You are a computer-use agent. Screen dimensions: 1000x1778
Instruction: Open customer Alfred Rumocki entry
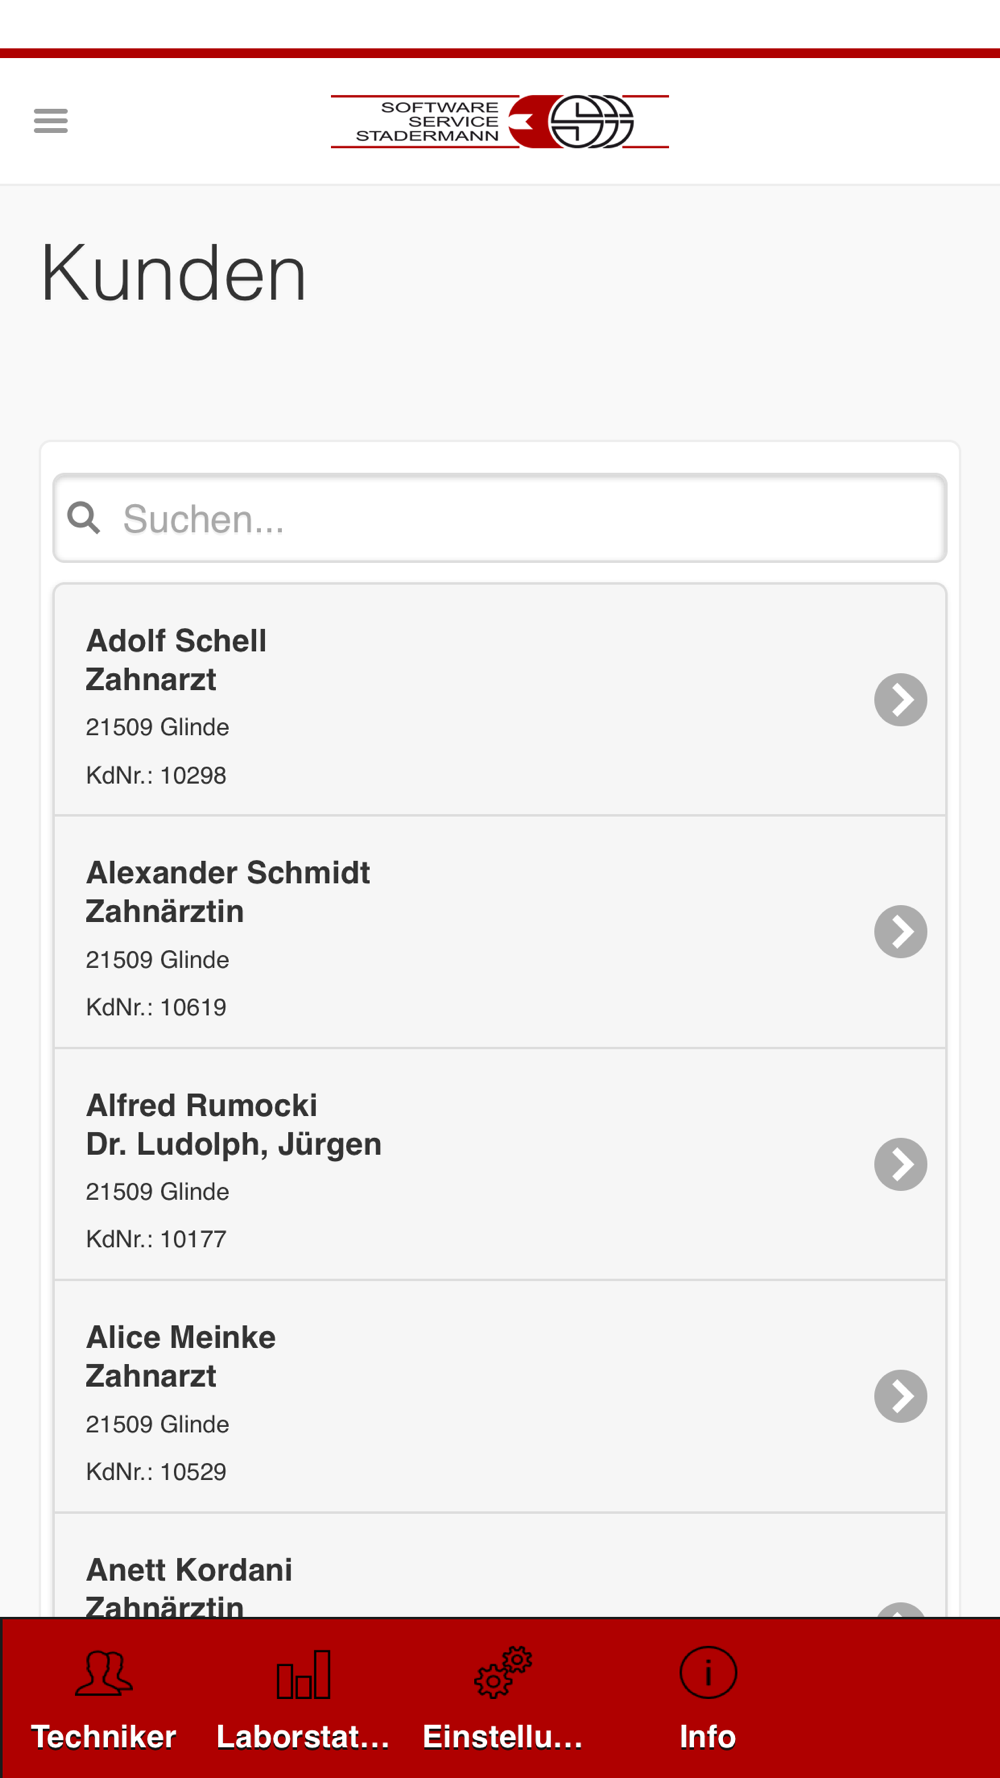(x=500, y=1164)
